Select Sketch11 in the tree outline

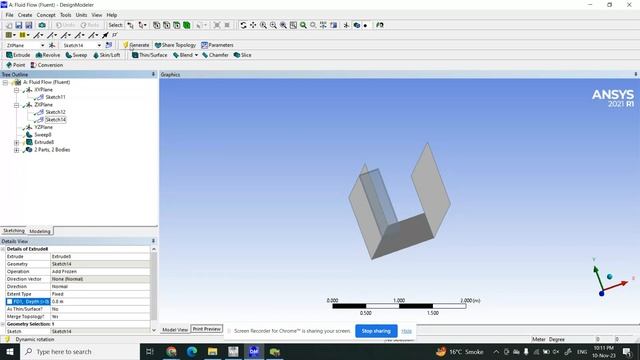coord(56,97)
